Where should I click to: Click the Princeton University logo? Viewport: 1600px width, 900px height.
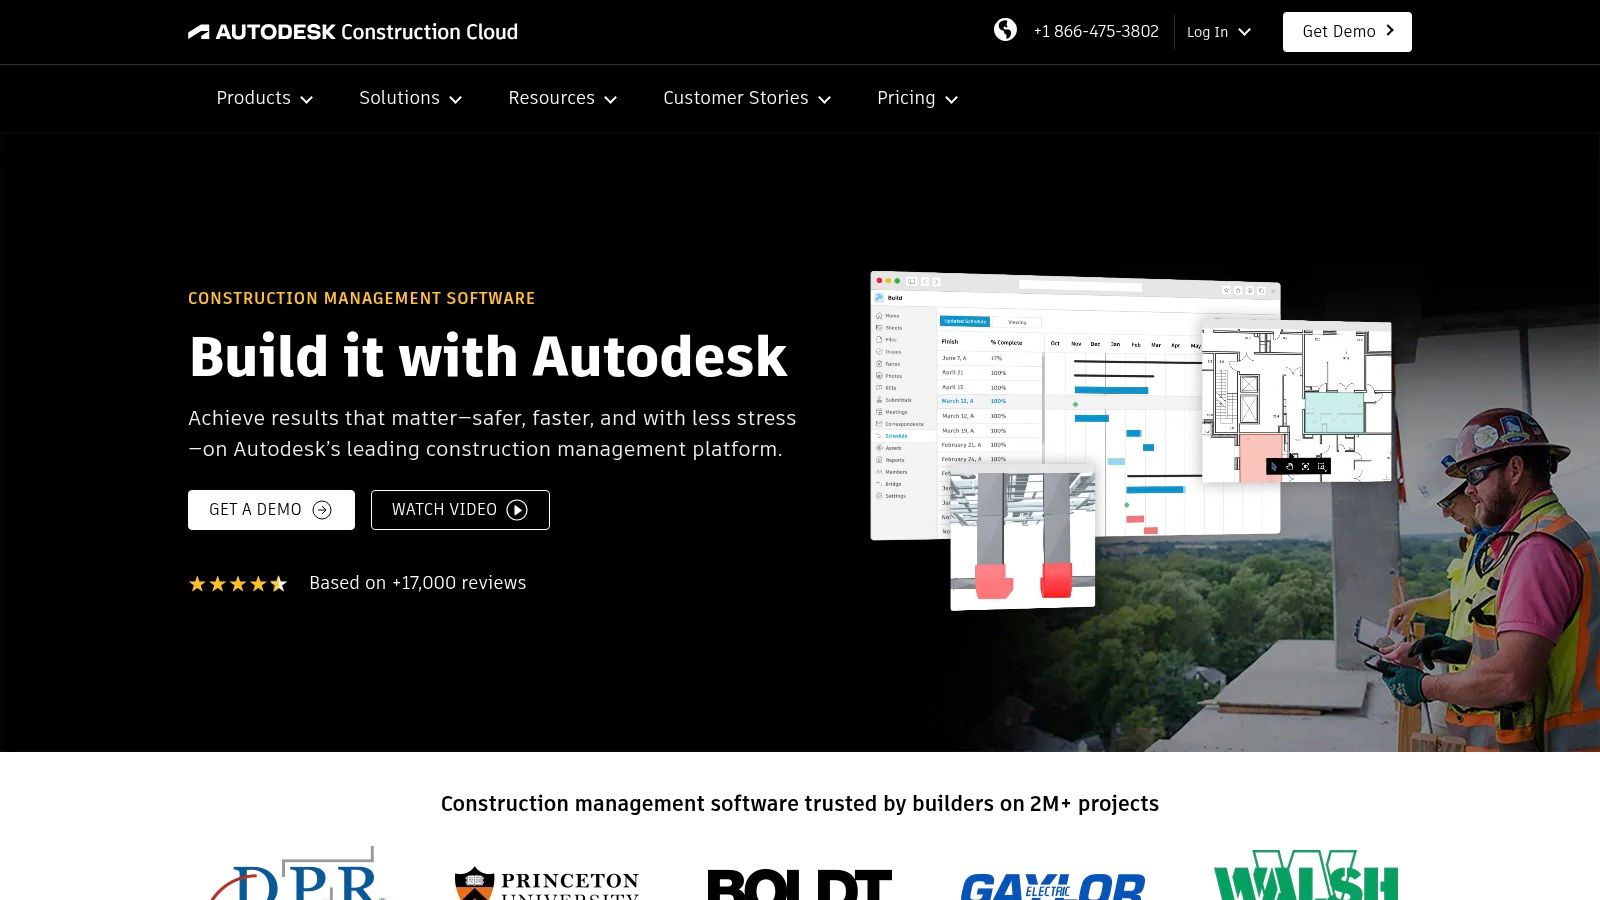547,883
